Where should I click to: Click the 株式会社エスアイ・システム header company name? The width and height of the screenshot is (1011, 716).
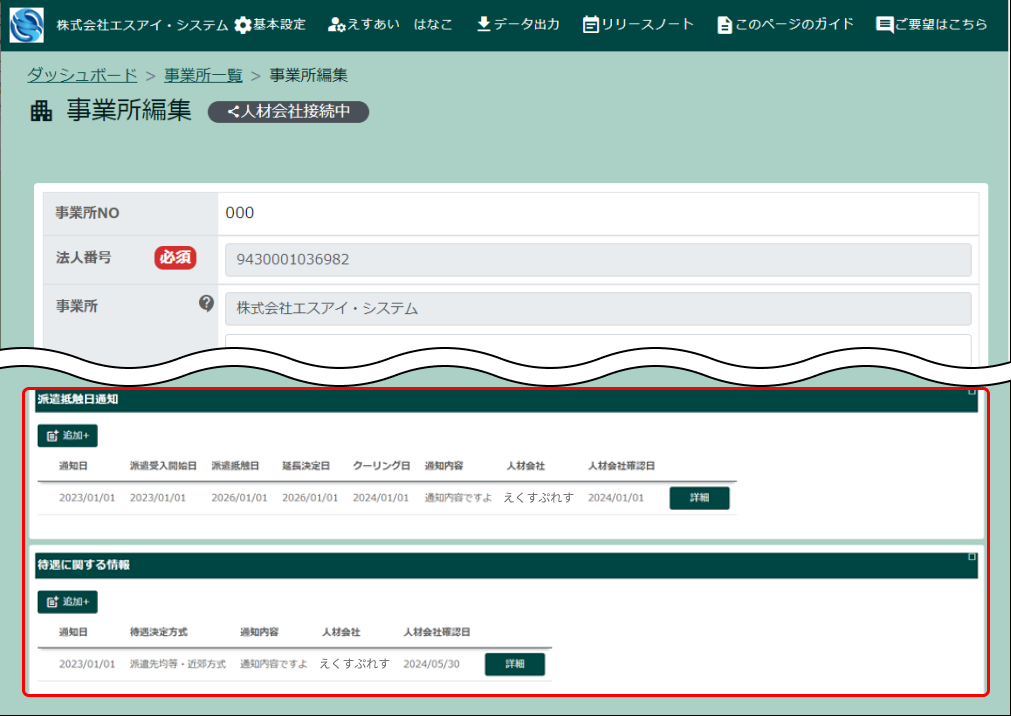(142, 25)
